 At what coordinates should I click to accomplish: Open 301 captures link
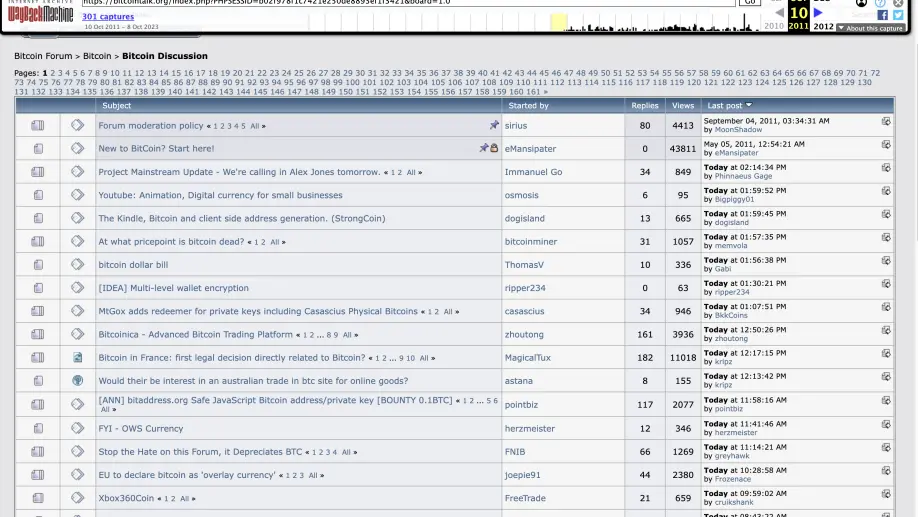(108, 16)
